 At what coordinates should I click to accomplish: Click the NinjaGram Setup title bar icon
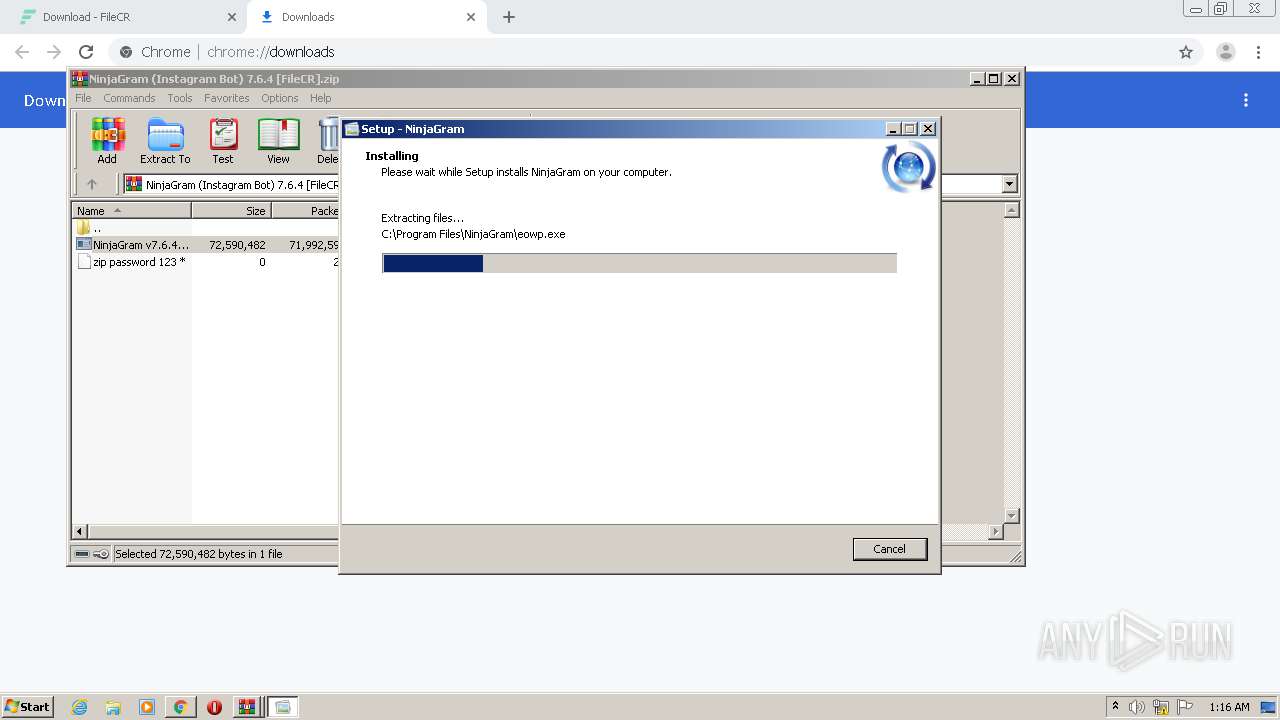tap(352, 129)
